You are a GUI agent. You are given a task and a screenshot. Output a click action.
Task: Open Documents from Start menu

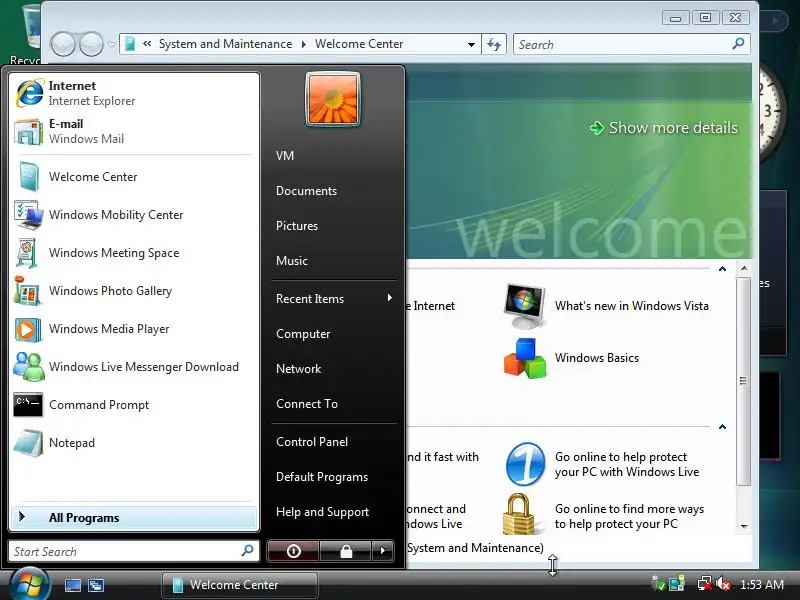(334, 191)
